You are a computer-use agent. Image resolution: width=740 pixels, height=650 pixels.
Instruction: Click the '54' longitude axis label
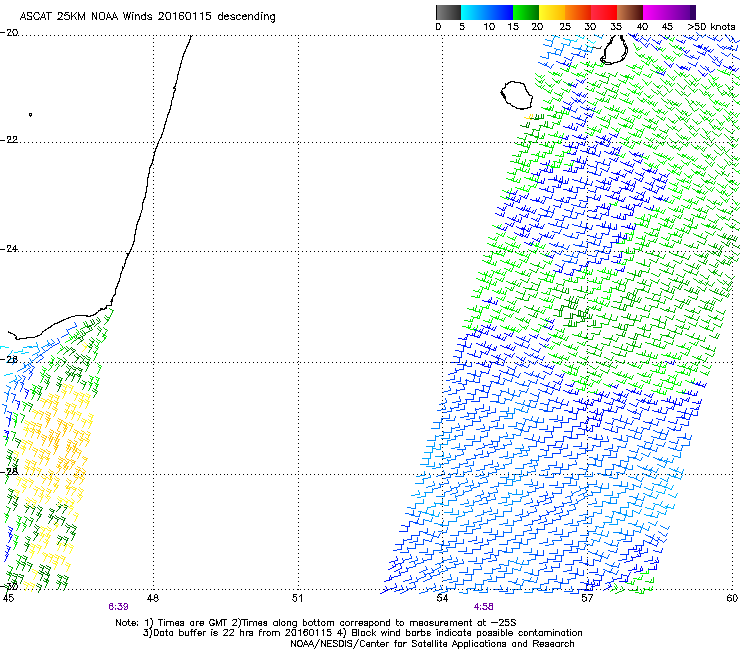[442, 598]
